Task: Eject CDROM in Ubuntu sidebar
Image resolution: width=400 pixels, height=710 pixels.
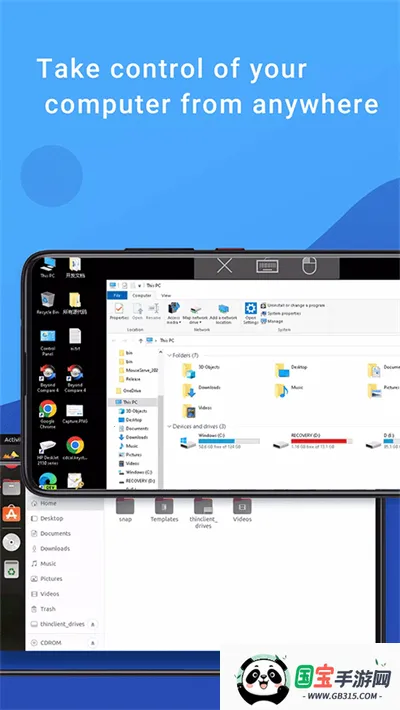Action: [93, 643]
